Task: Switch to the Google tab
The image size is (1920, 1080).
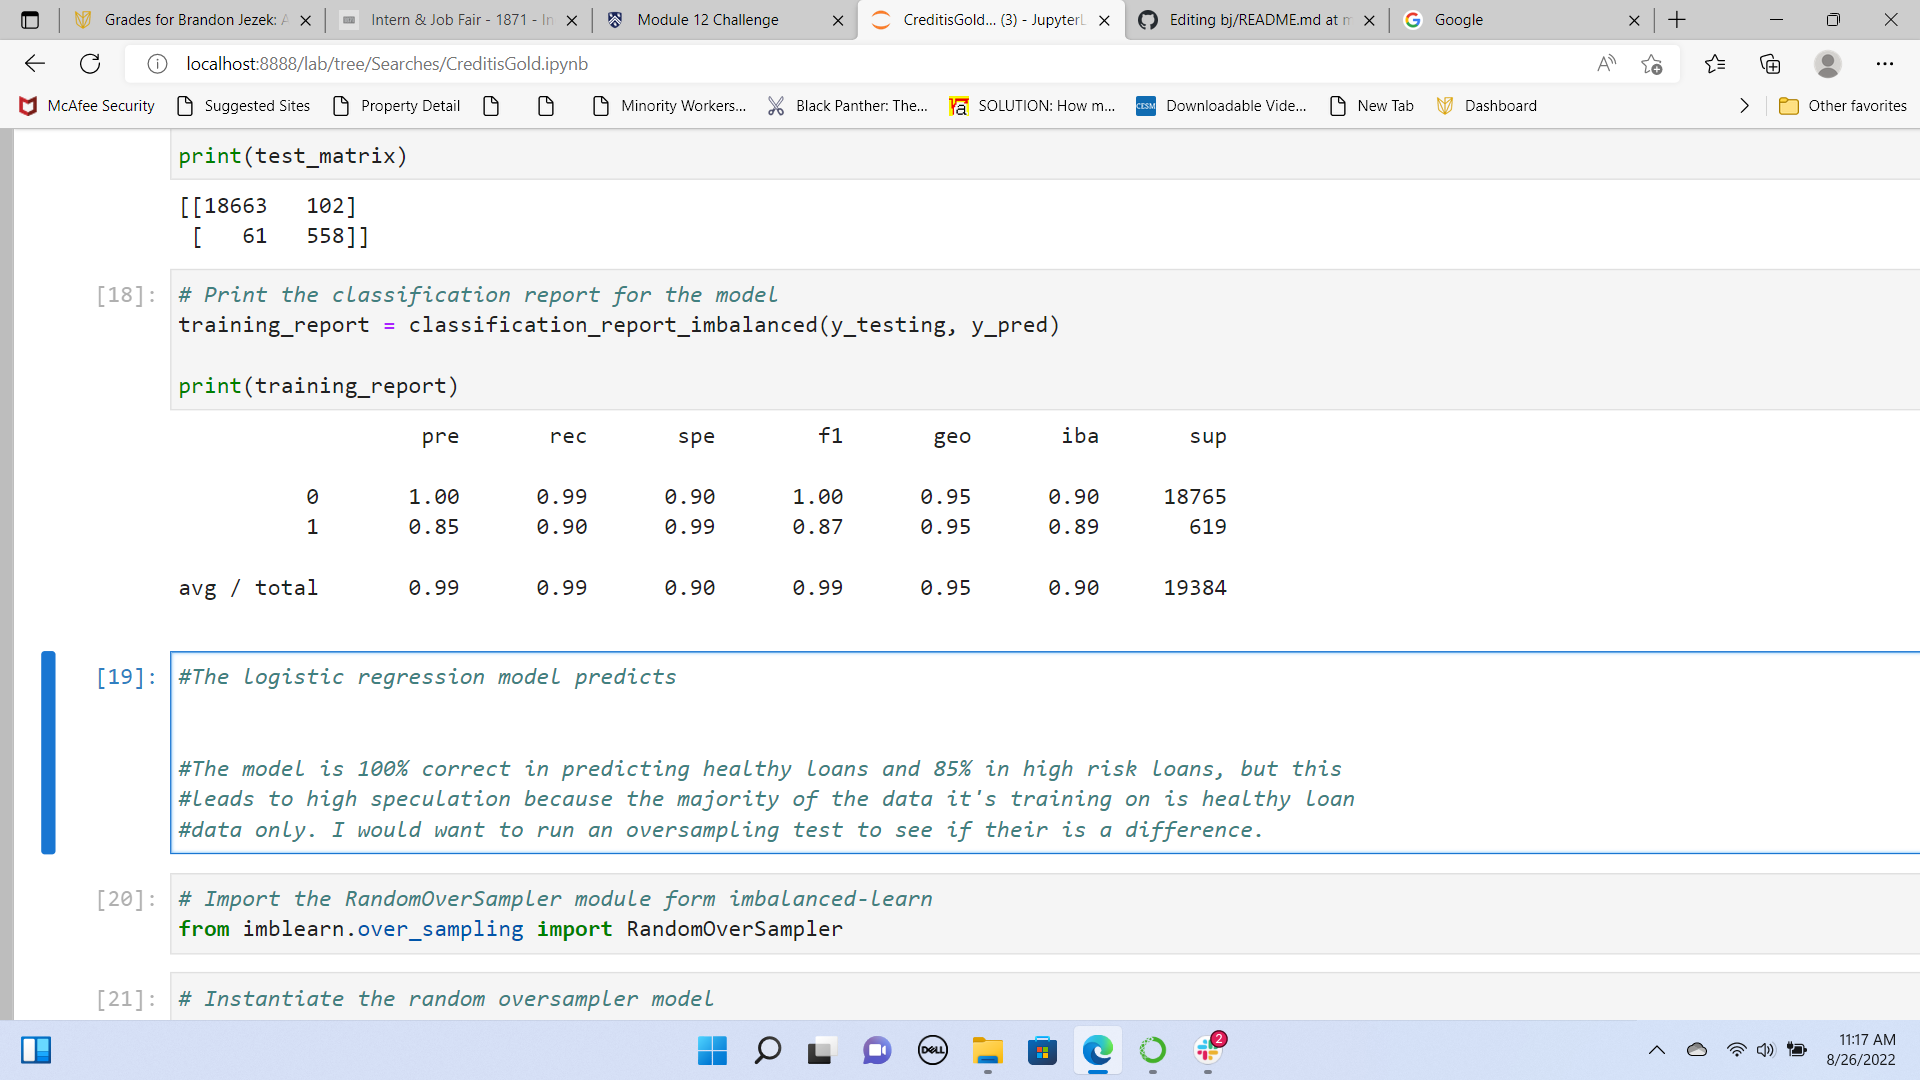Action: [1458, 20]
